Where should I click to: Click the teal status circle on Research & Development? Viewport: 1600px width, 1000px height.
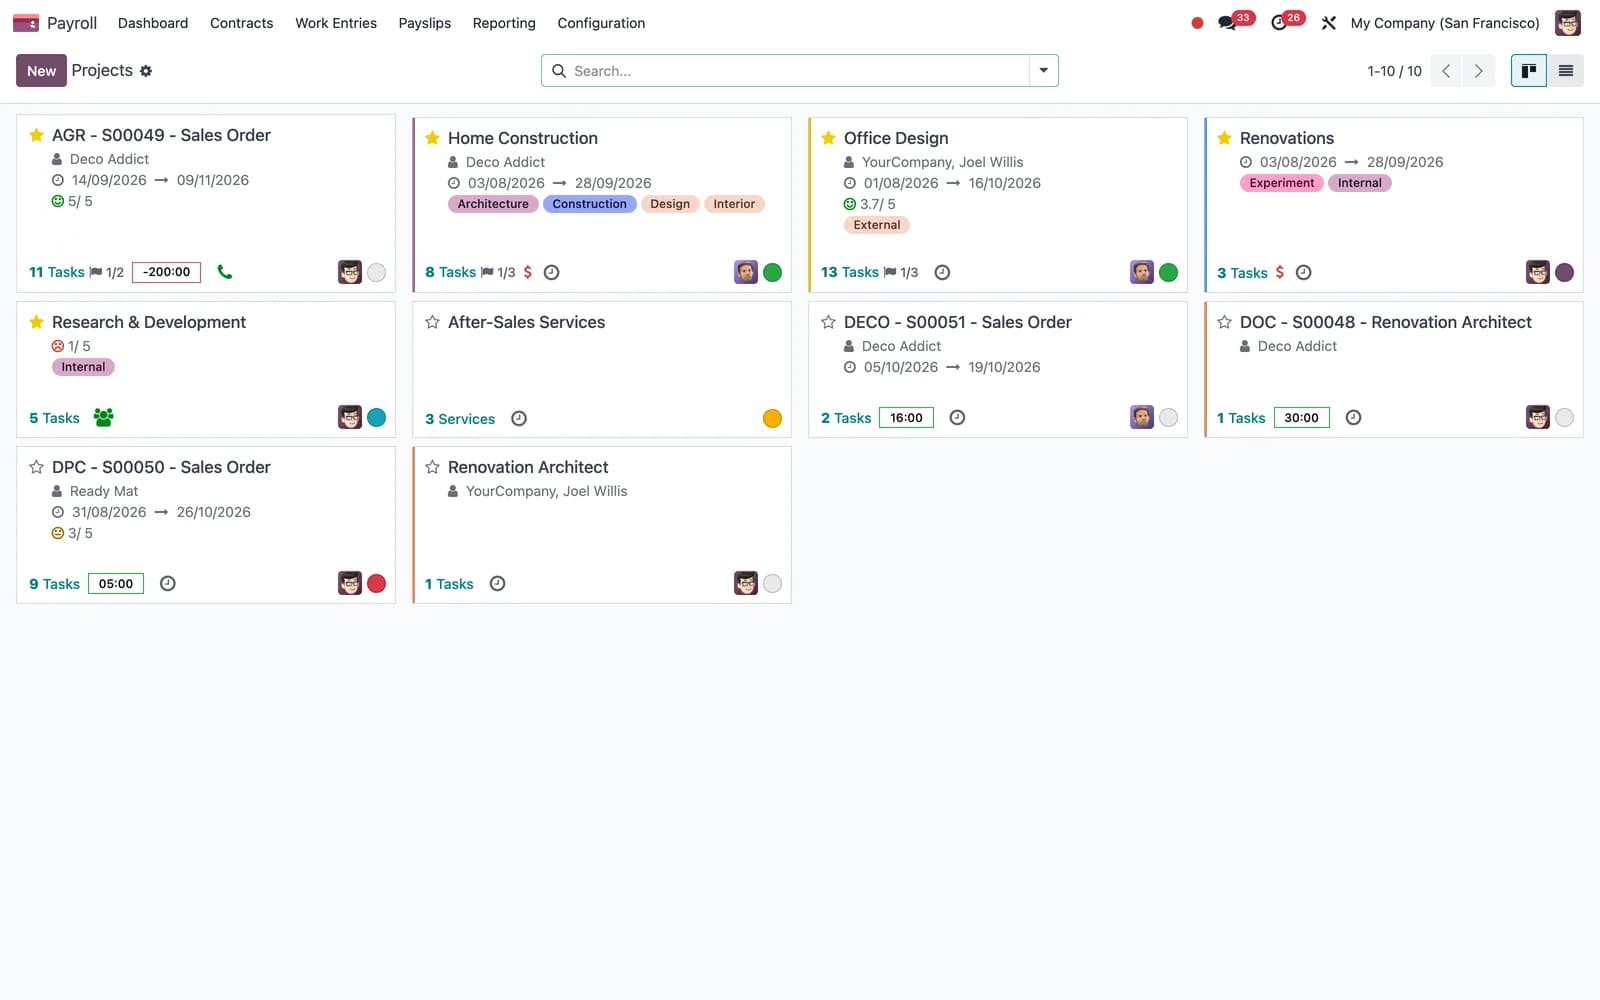pyautogui.click(x=376, y=417)
